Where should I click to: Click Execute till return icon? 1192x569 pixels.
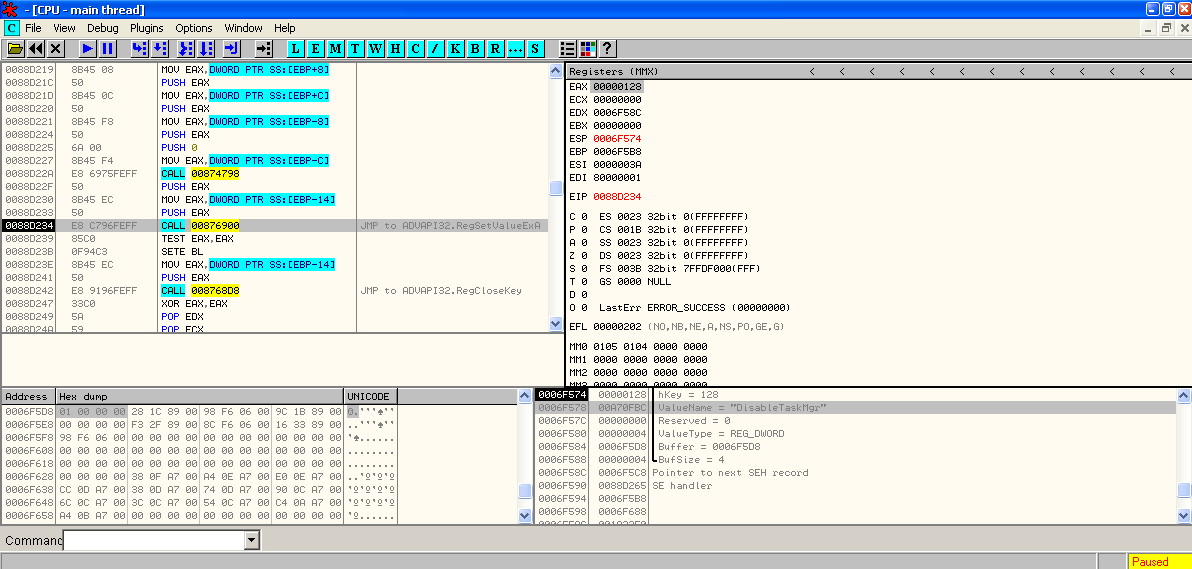(x=231, y=49)
